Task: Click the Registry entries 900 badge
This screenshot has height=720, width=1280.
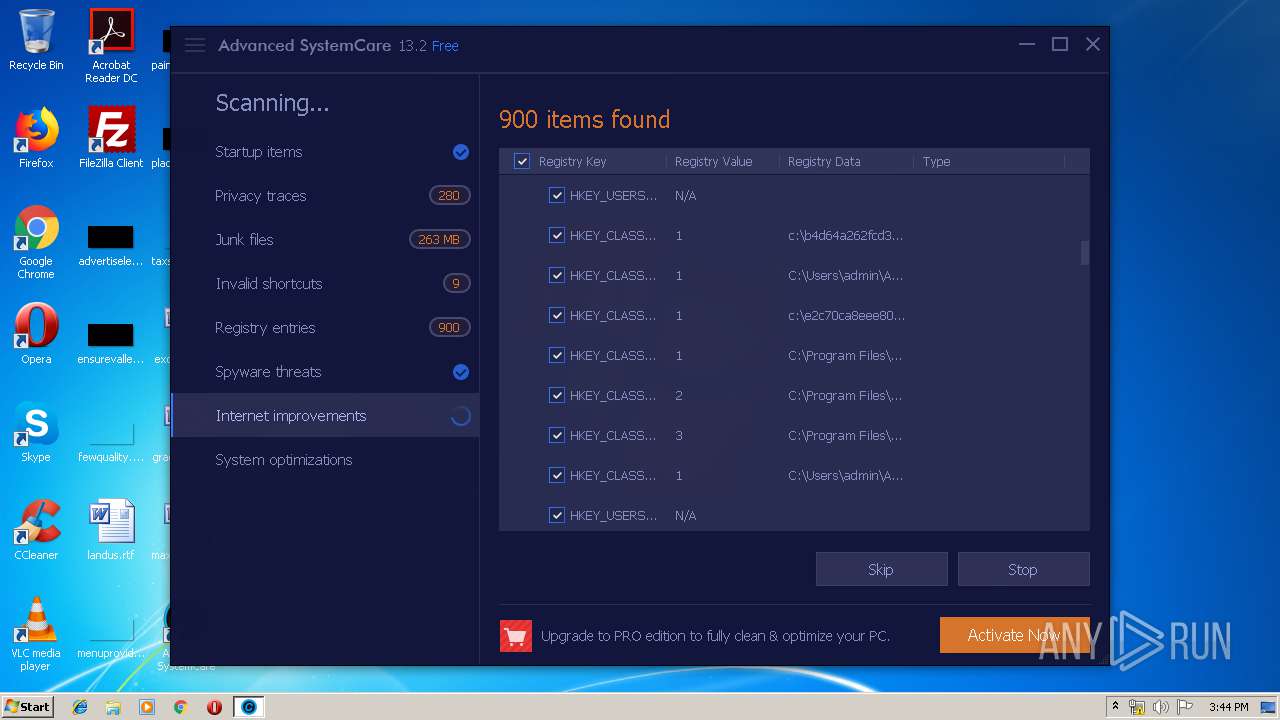Action: point(449,328)
